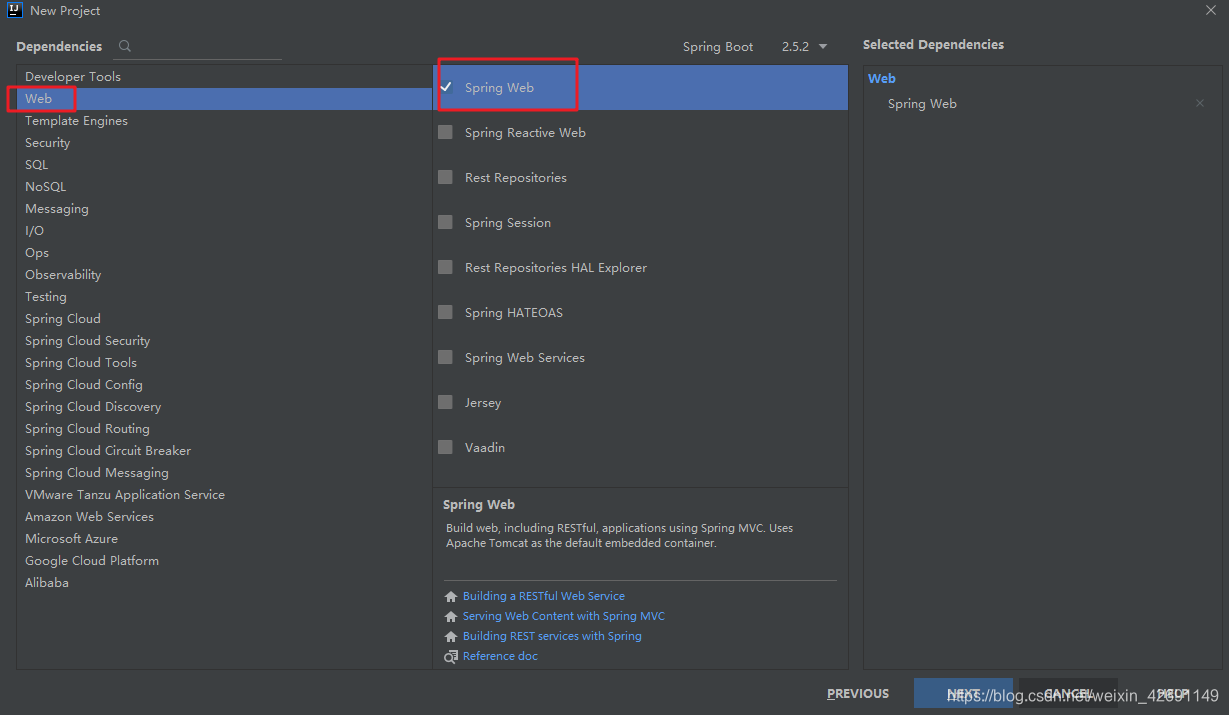Select the Developer Tools category

pos(224,77)
